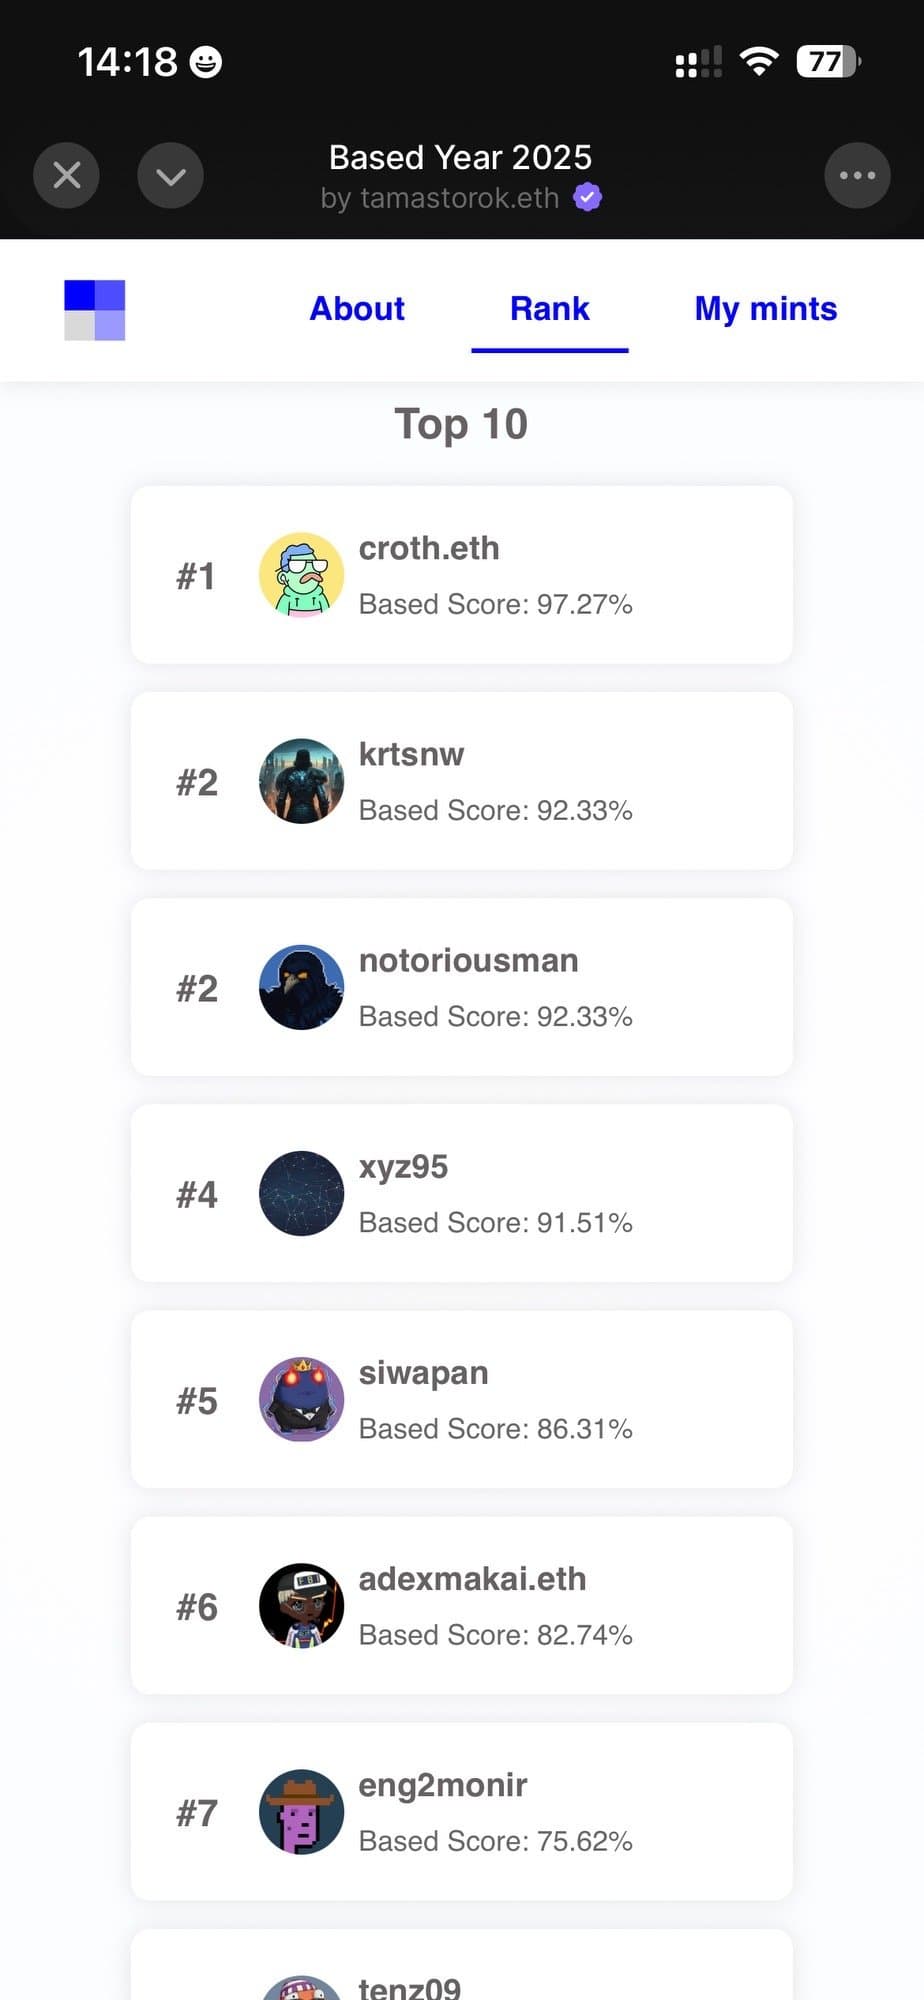Tap siwapan's profile avatar
Viewport: 924px width, 2000px height.
click(301, 1399)
